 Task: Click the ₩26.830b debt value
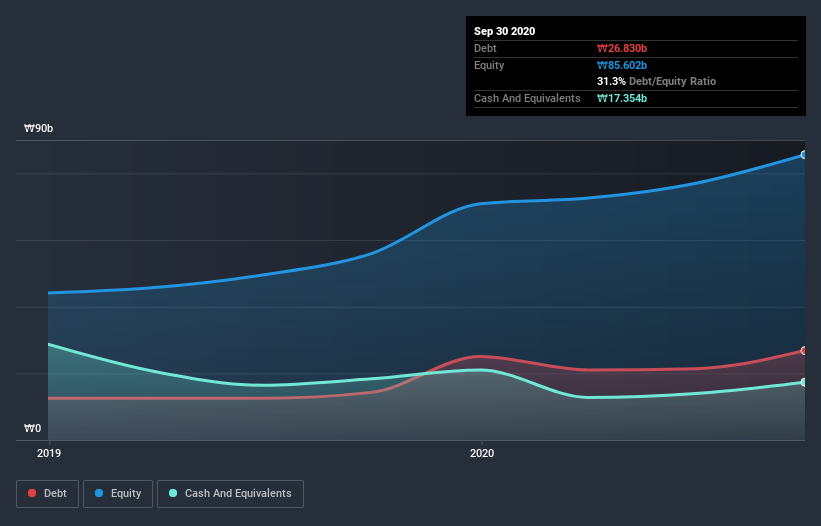tap(622, 48)
